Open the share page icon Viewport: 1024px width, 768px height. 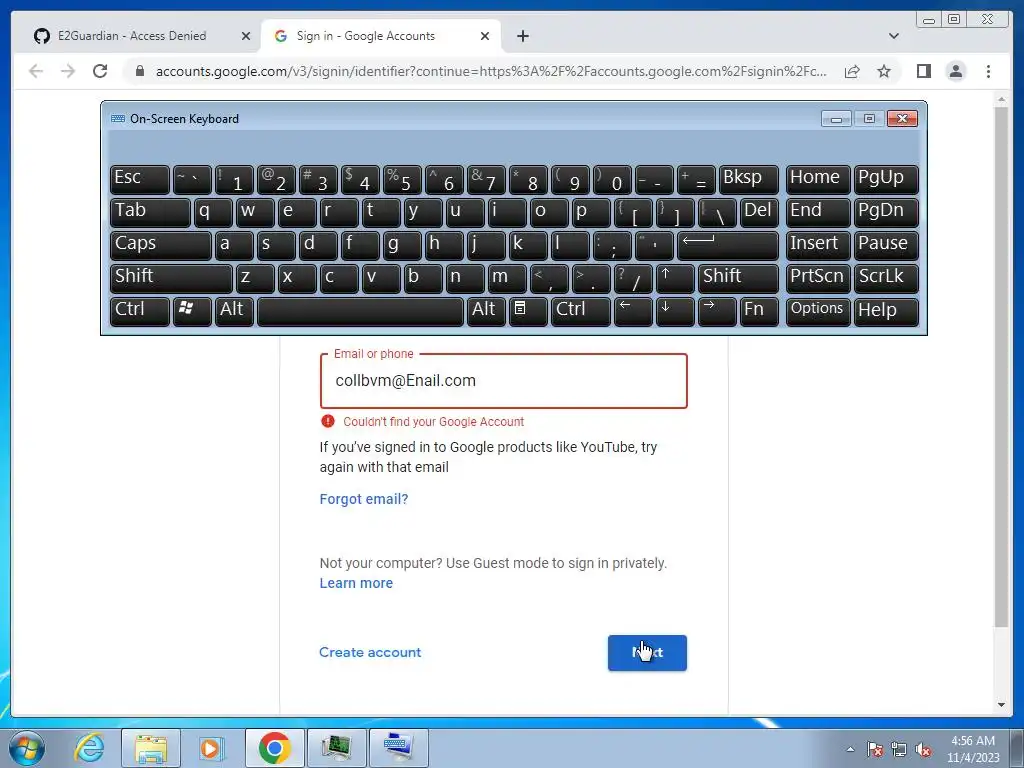[852, 71]
